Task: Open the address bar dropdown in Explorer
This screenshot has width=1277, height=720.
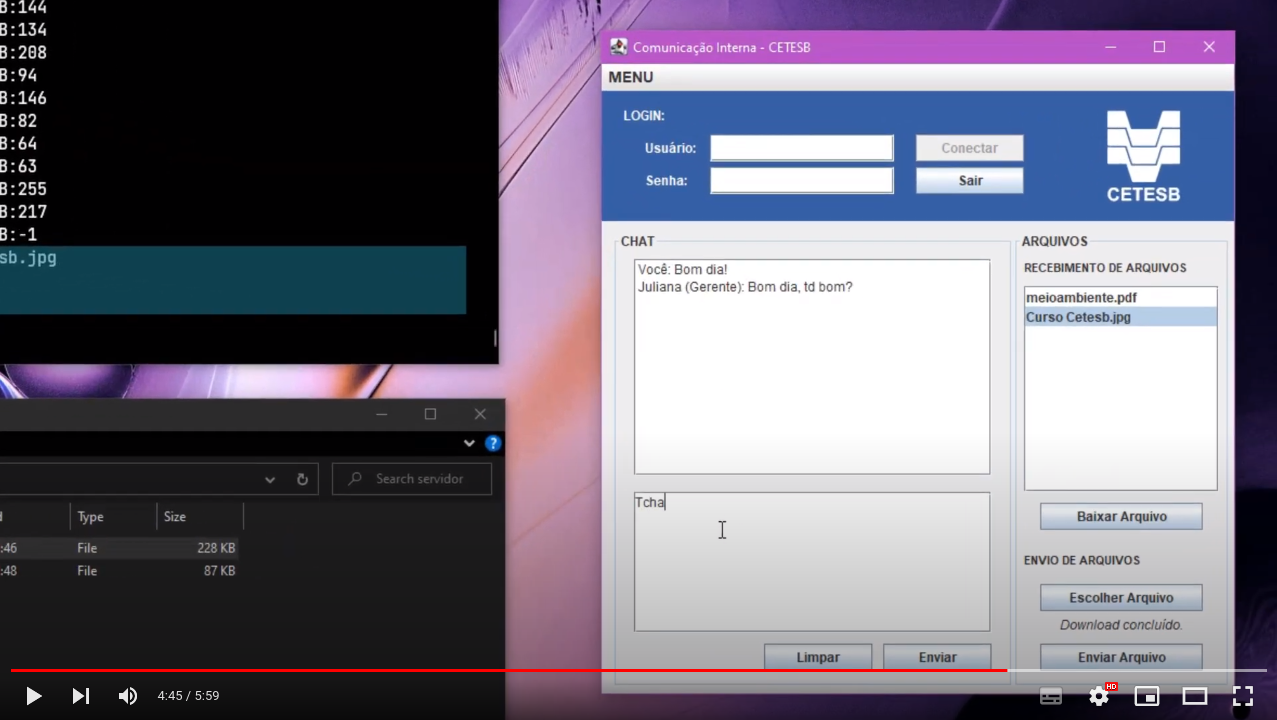Action: [269, 478]
